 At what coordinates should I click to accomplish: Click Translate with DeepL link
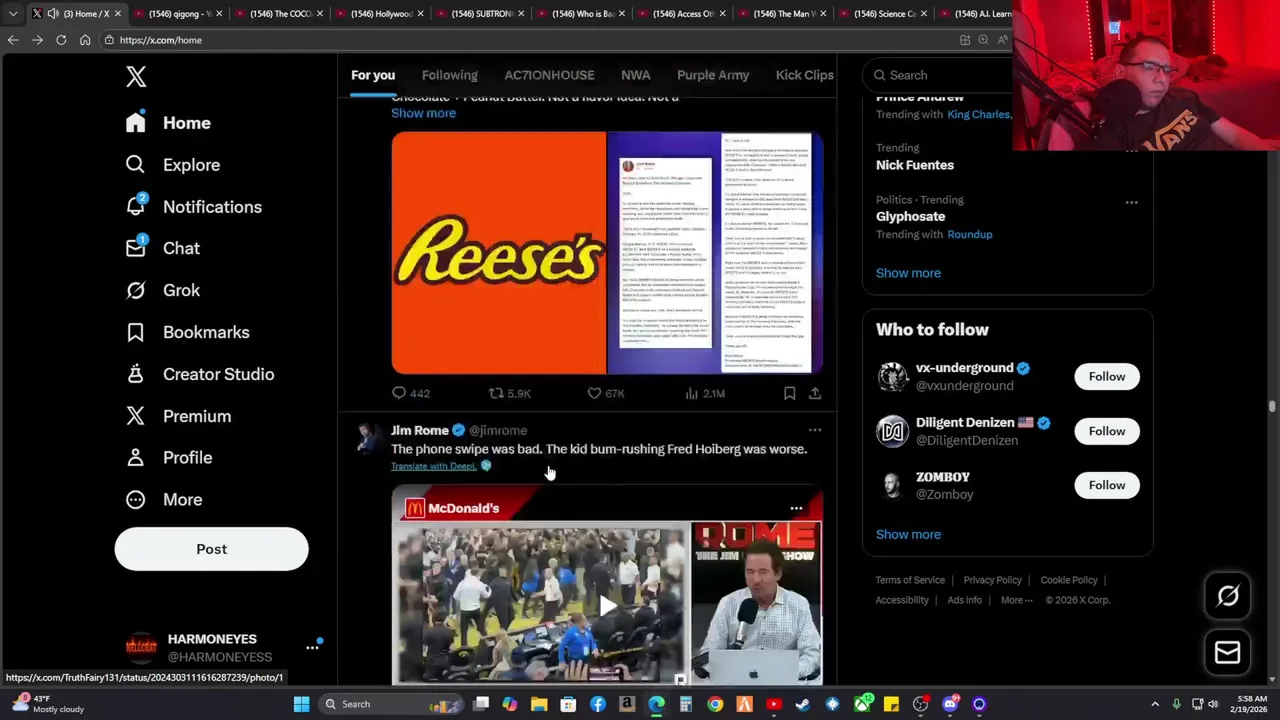(434, 466)
